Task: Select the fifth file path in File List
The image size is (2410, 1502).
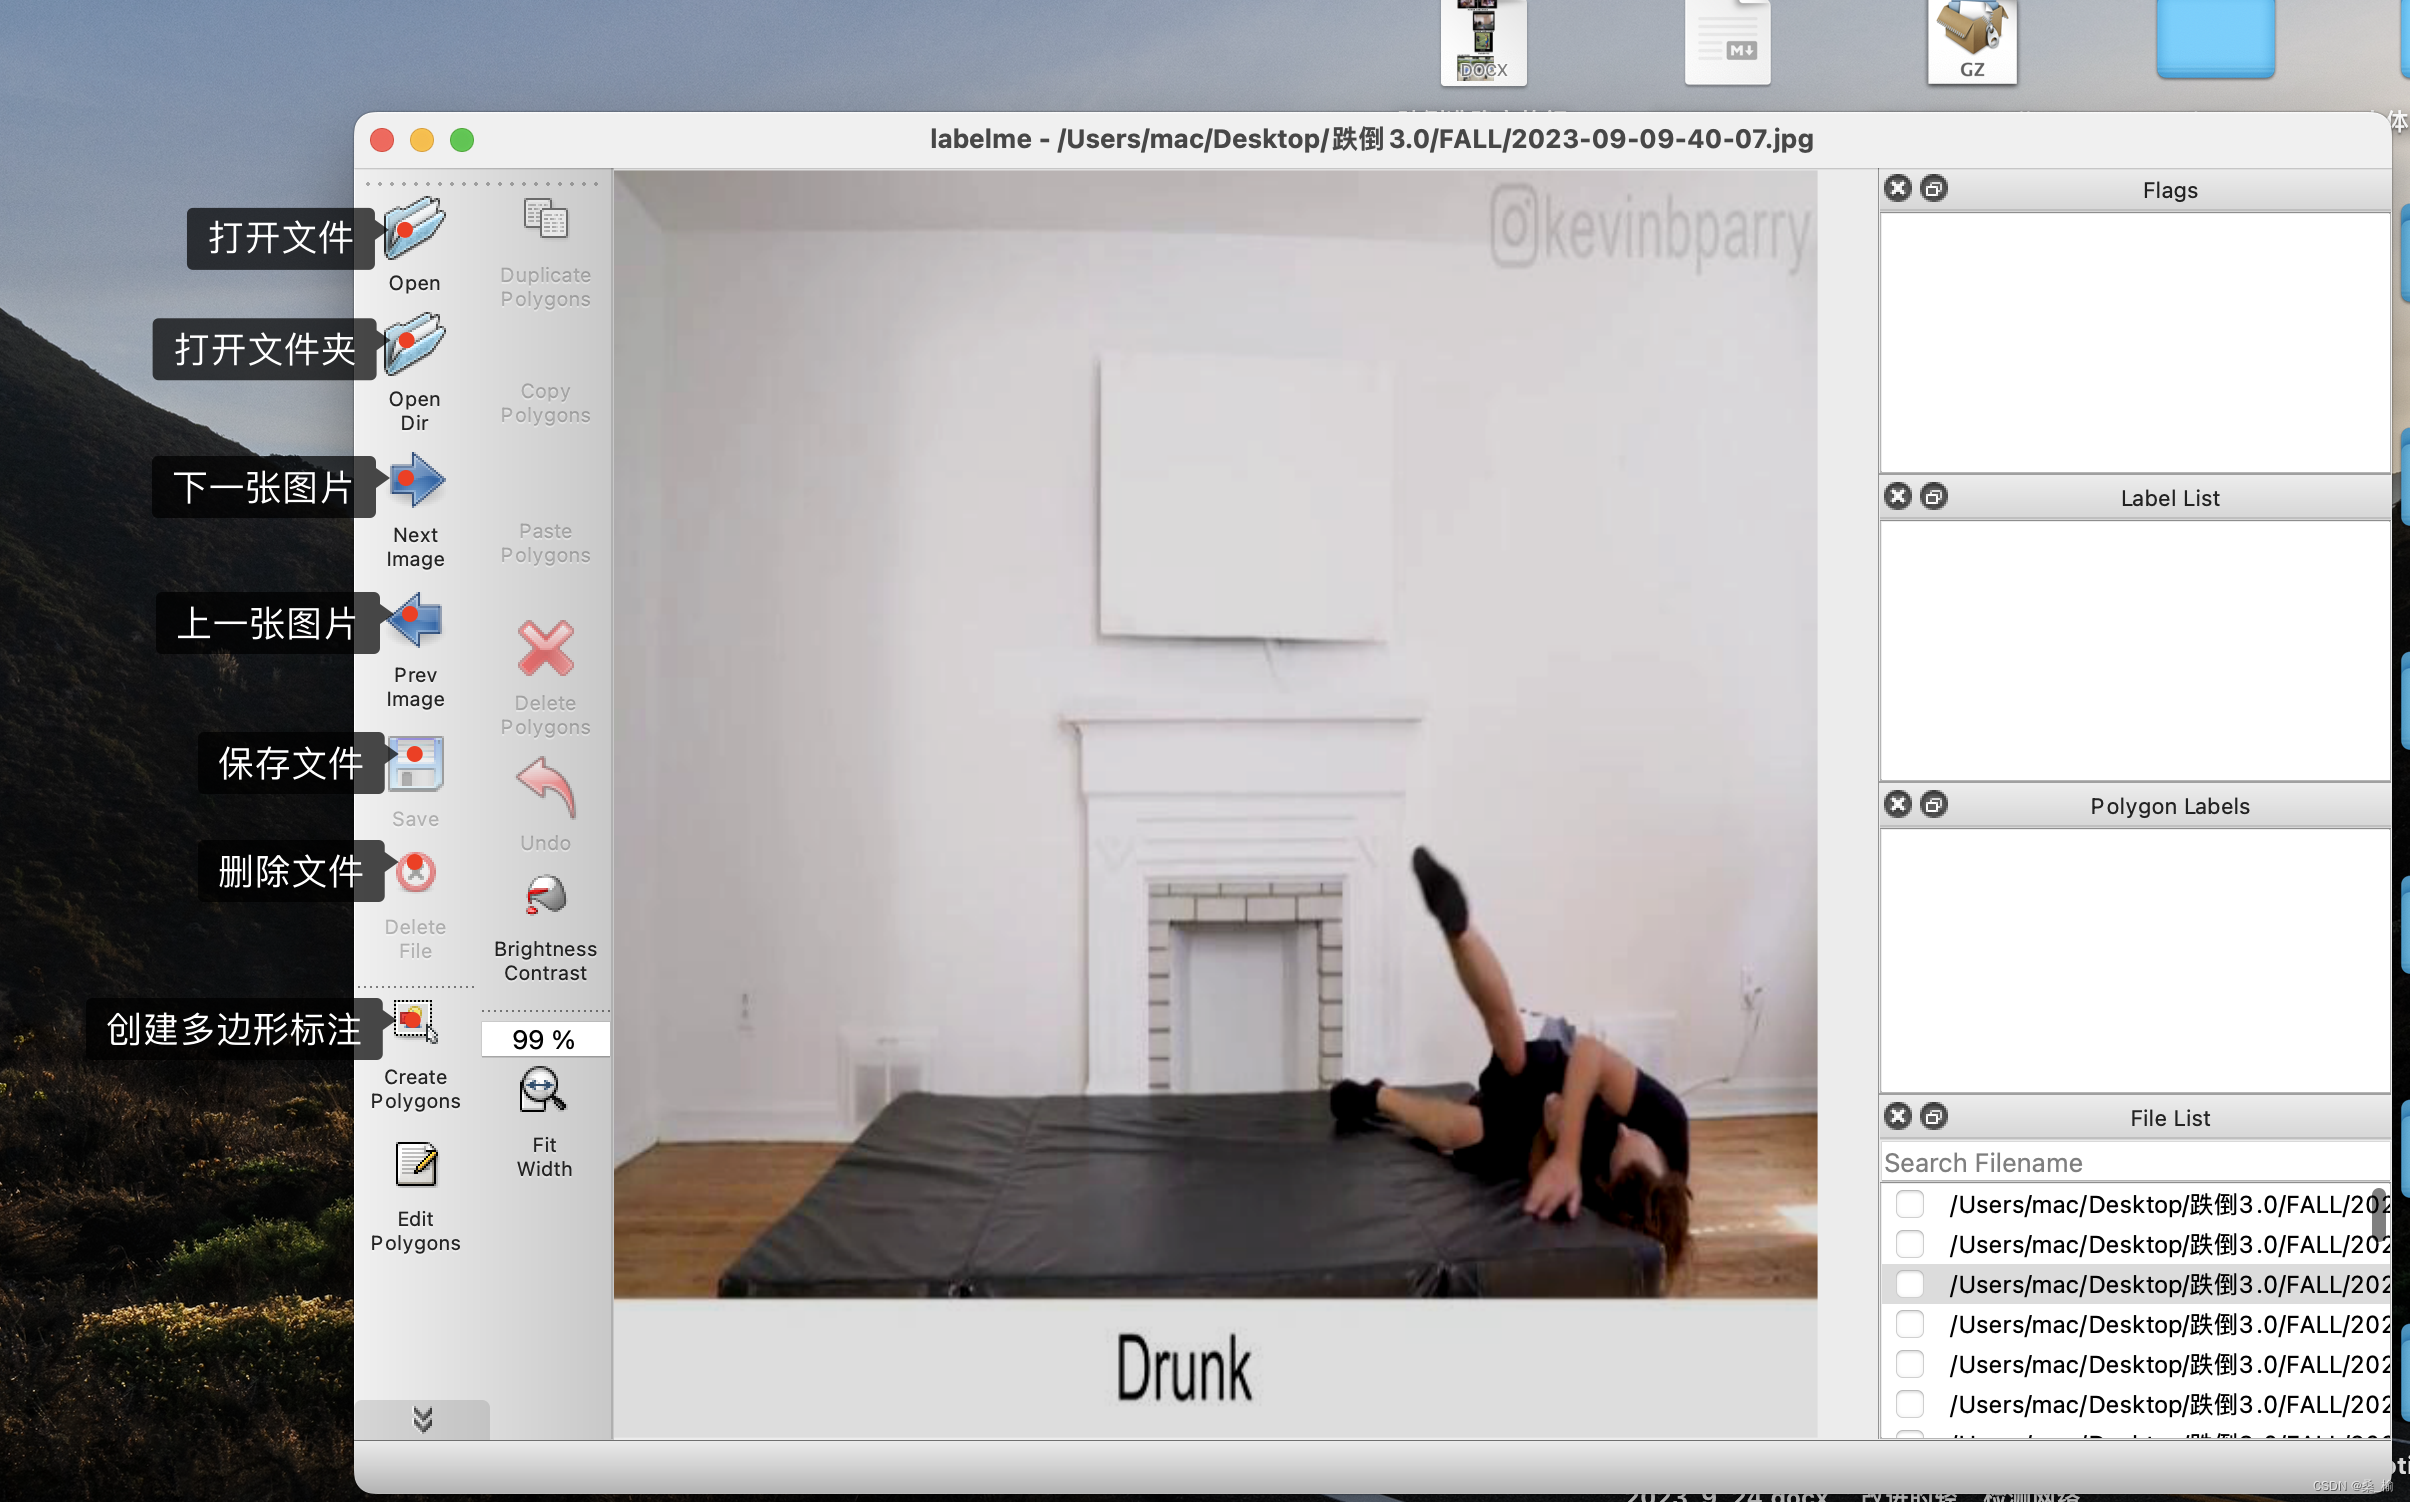Action: click(x=2168, y=1364)
